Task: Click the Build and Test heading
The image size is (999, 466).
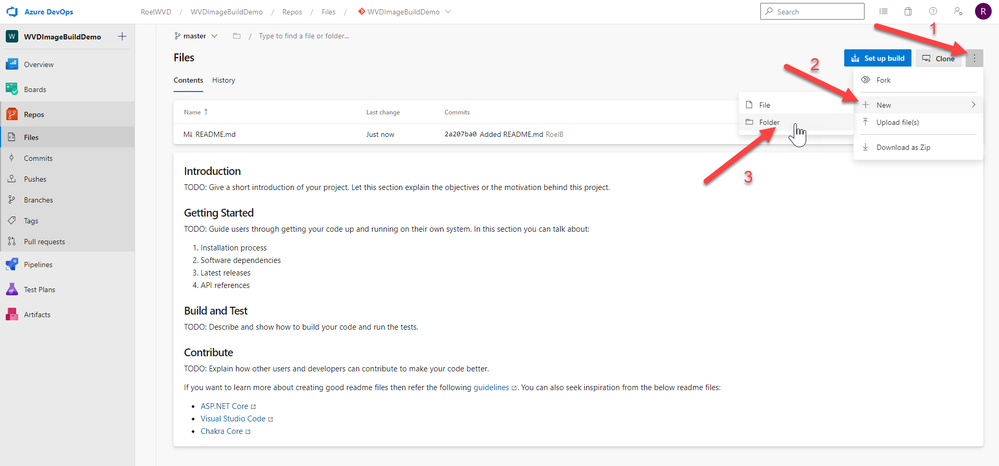Action: click(x=215, y=310)
